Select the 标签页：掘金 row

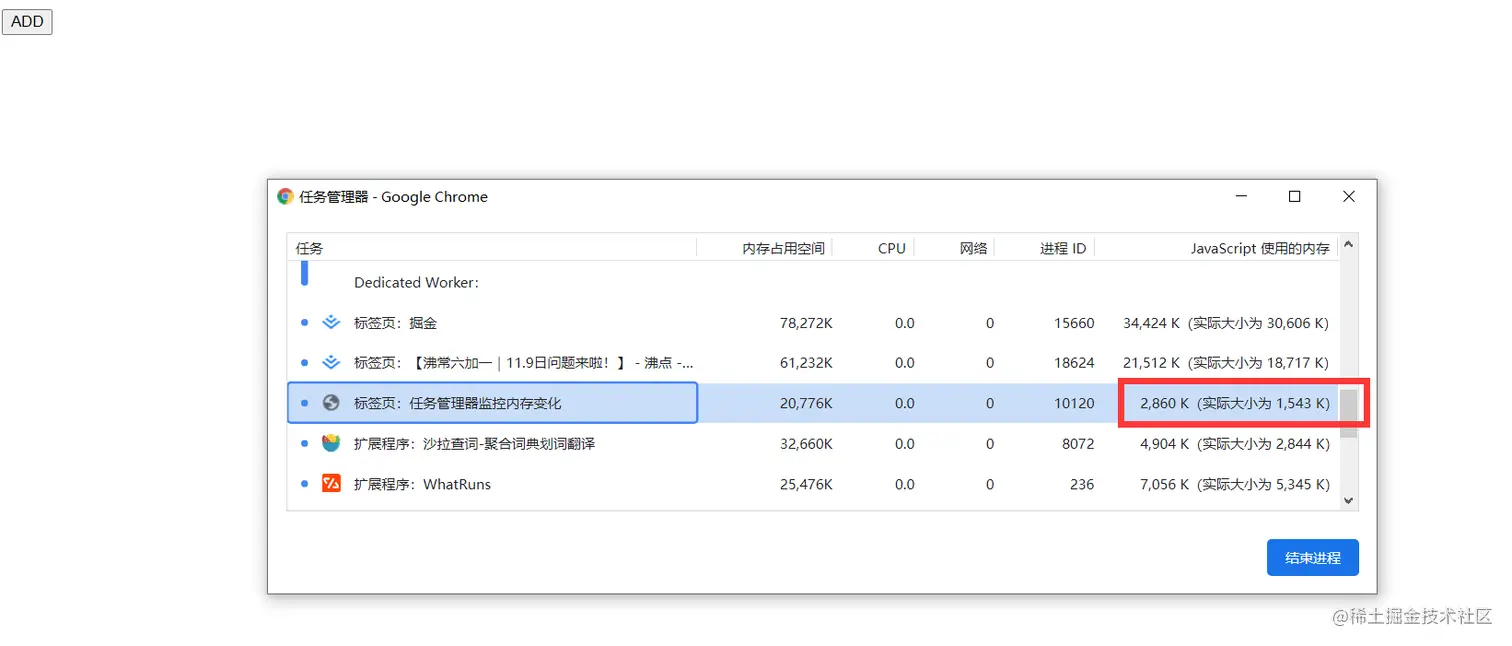813,323
